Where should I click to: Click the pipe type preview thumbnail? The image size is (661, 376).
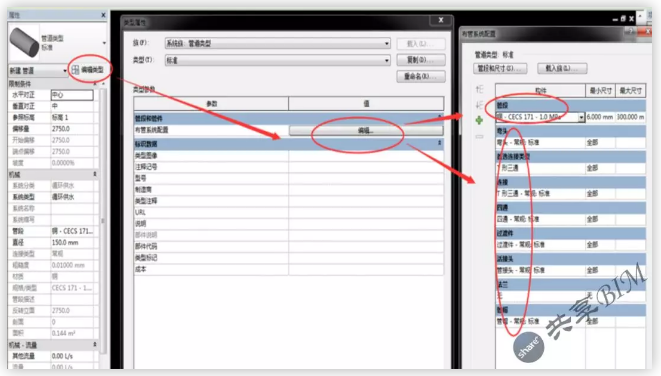pyautogui.click(x=24, y=42)
